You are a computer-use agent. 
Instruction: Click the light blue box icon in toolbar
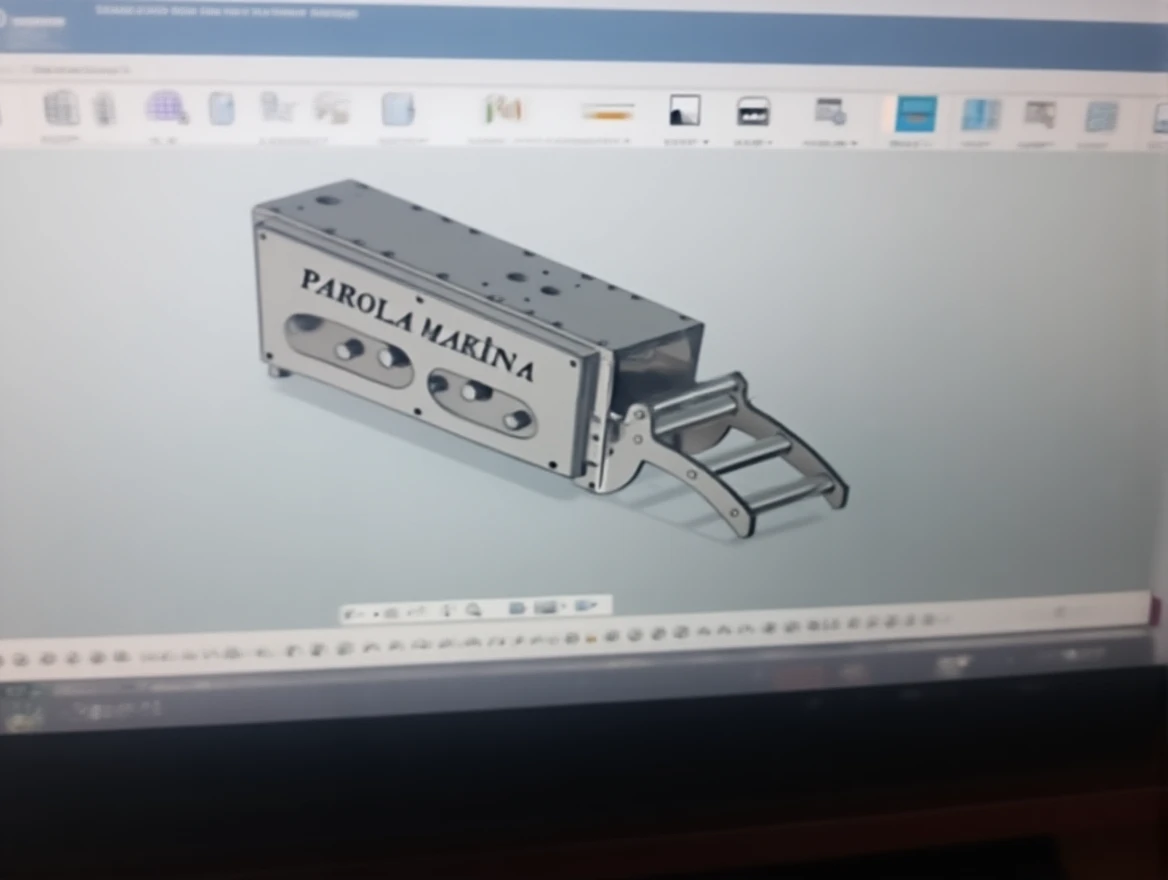click(x=397, y=109)
